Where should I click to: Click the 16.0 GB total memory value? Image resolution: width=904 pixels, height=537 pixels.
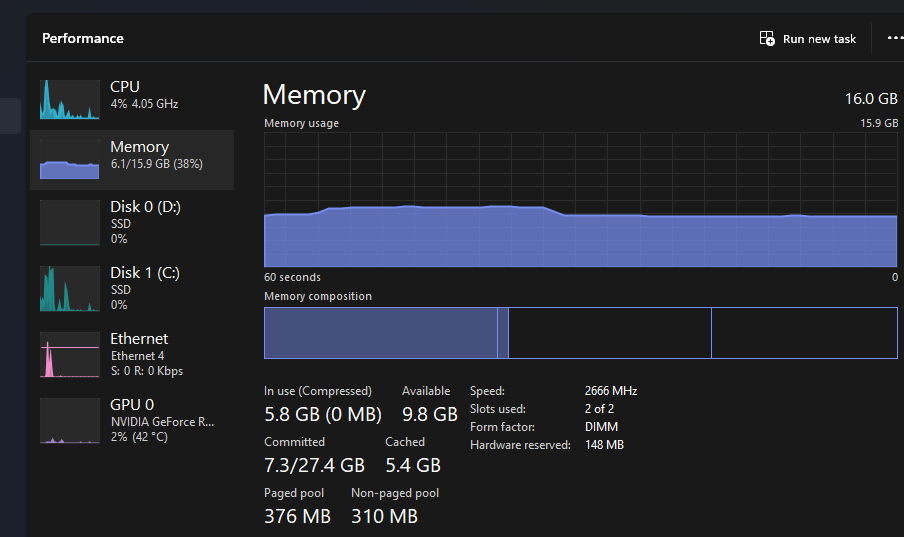pos(871,99)
